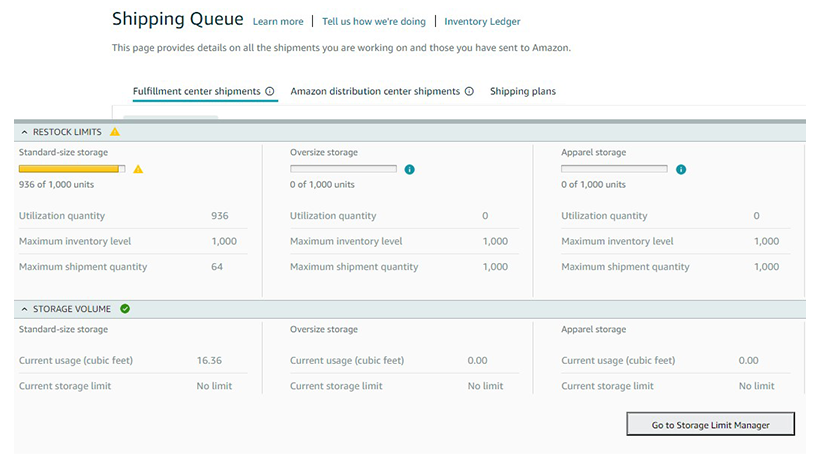Click Apparel Current usage value 0.00

(x=749, y=360)
